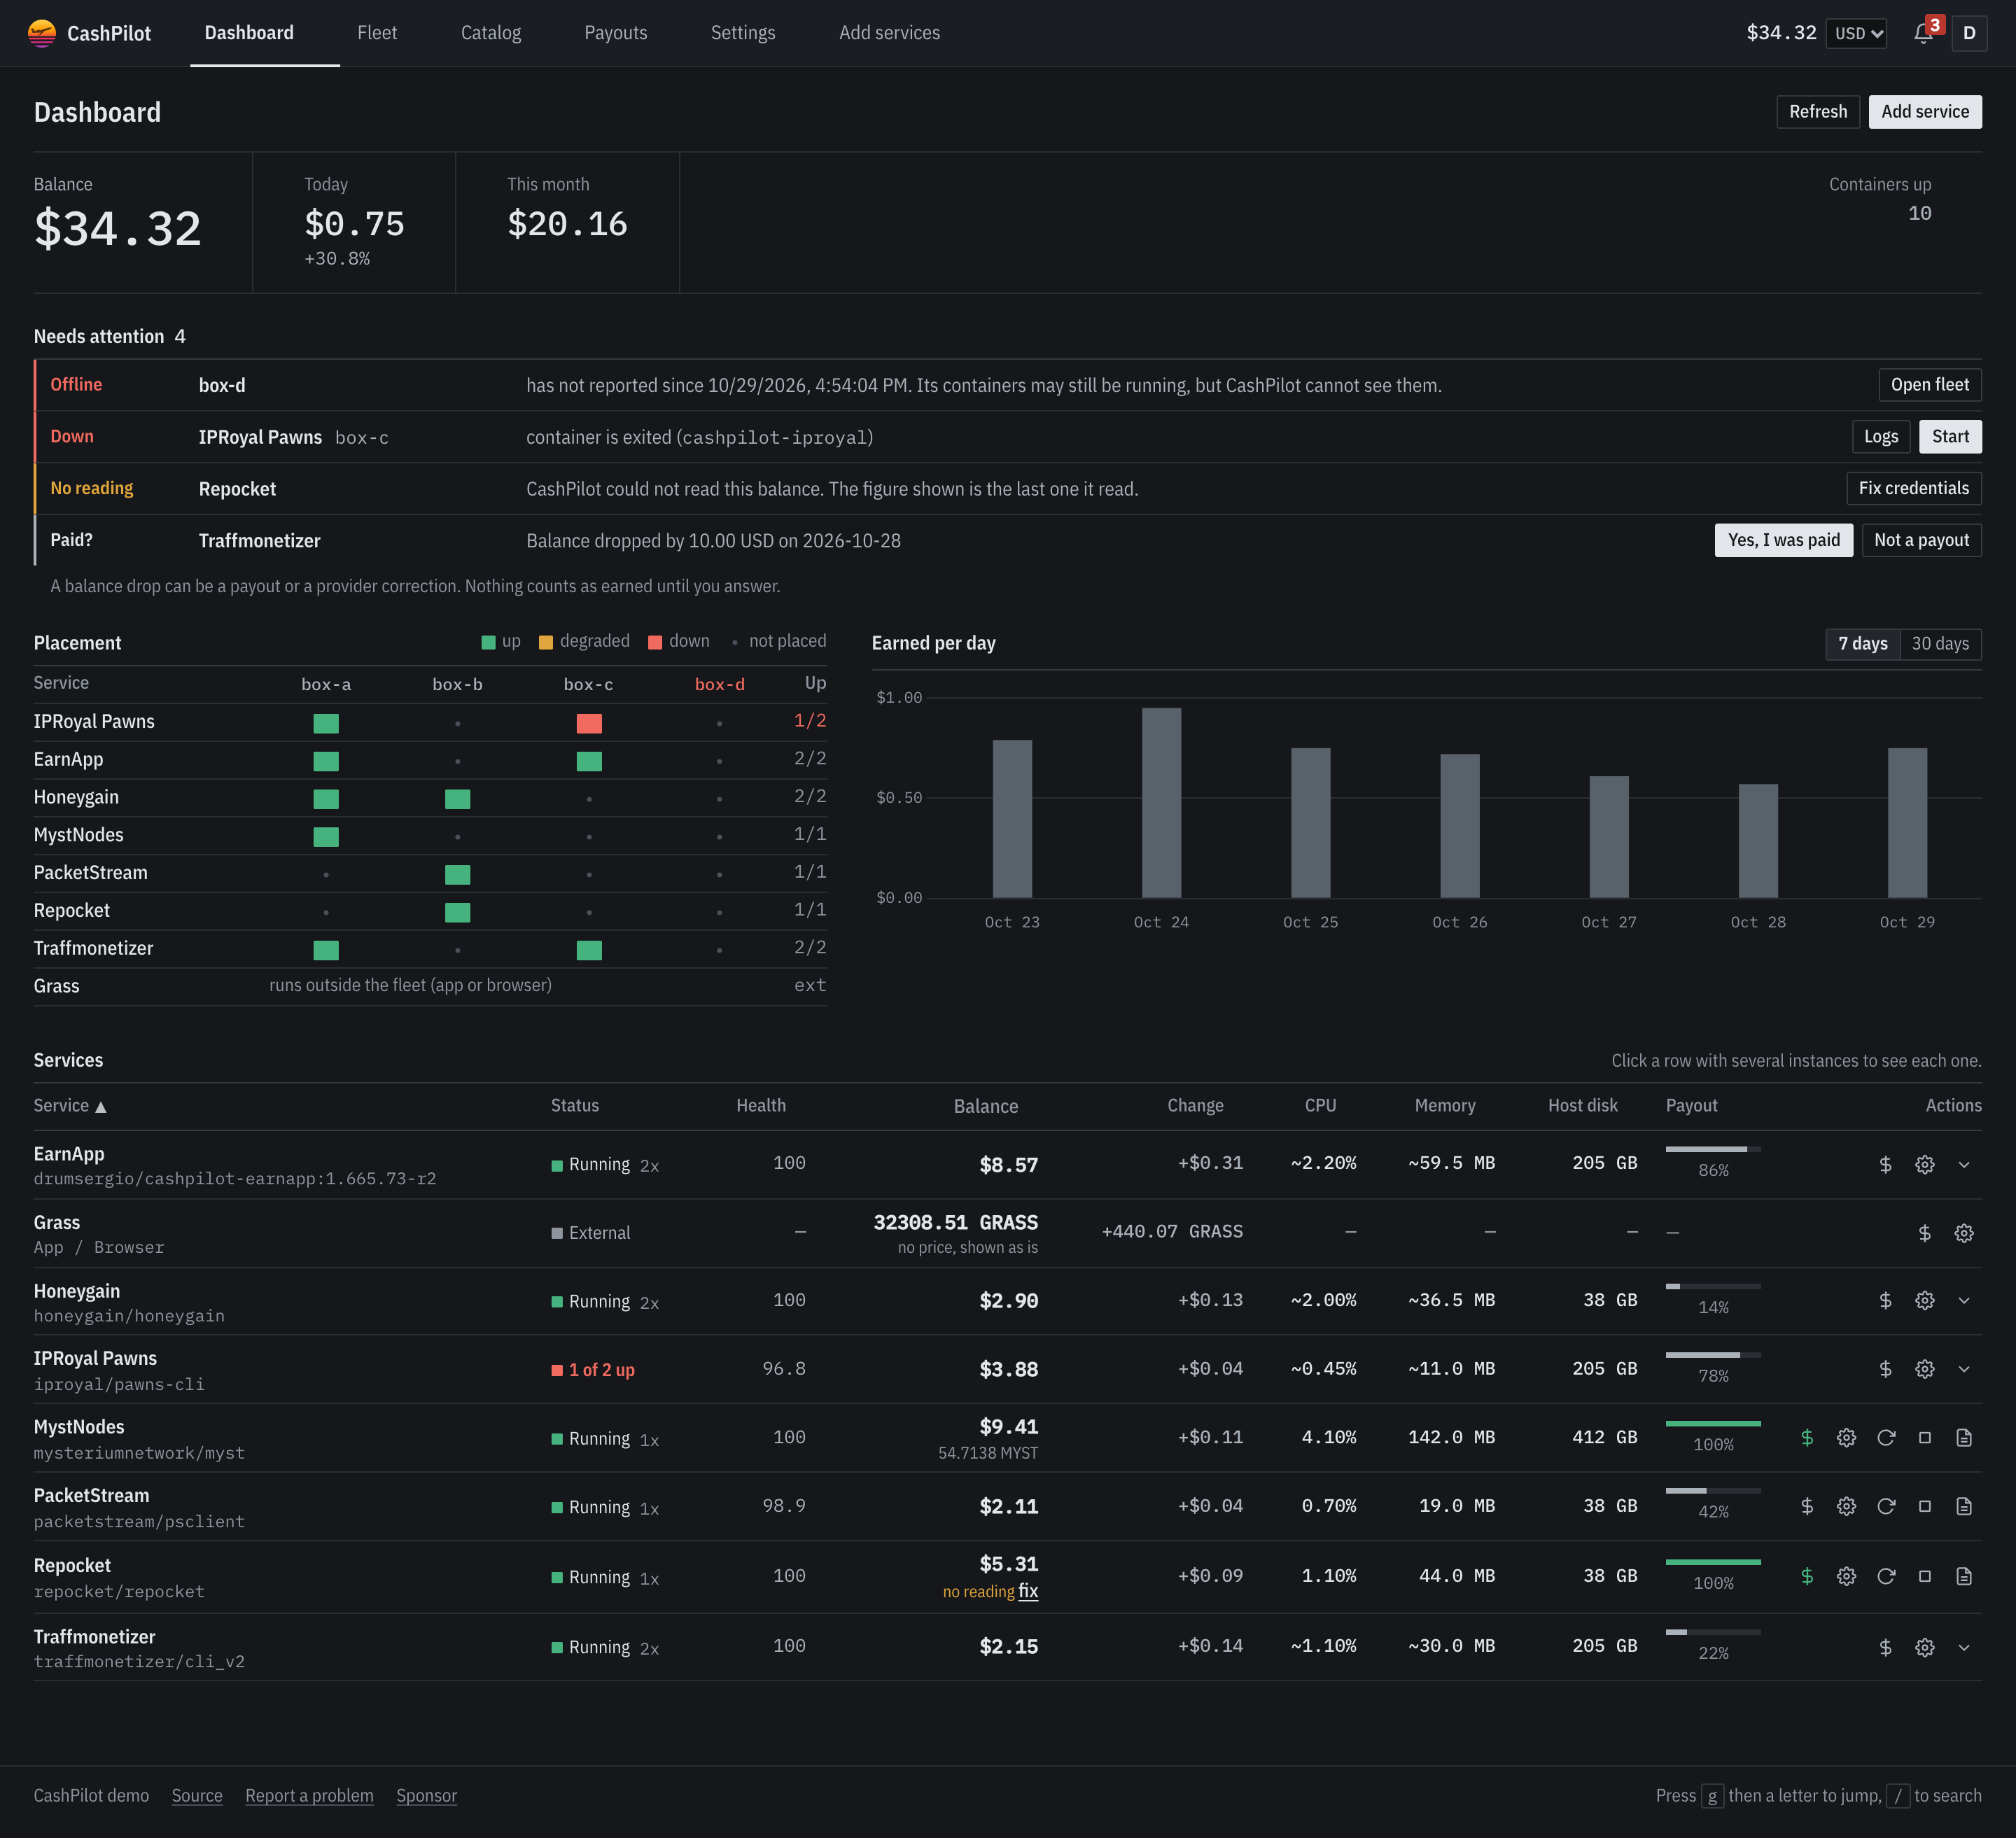The width and height of the screenshot is (2016, 1838).
Task: Sort by the Service column header
Action: coord(70,1106)
